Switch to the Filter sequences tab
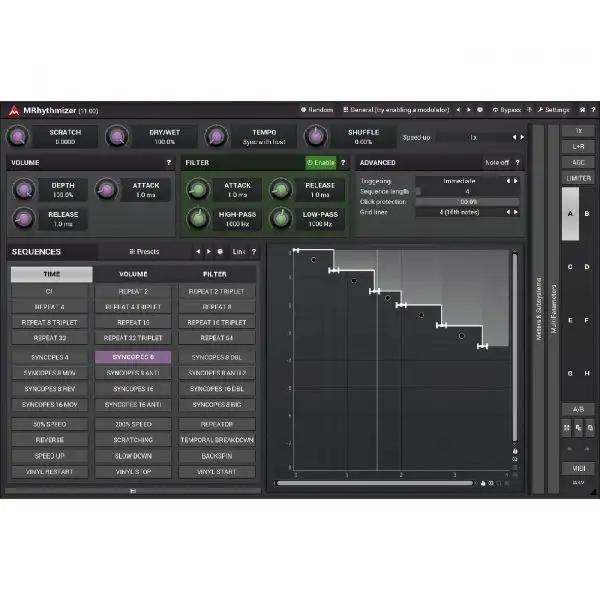The width and height of the screenshot is (600, 600). (x=215, y=273)
